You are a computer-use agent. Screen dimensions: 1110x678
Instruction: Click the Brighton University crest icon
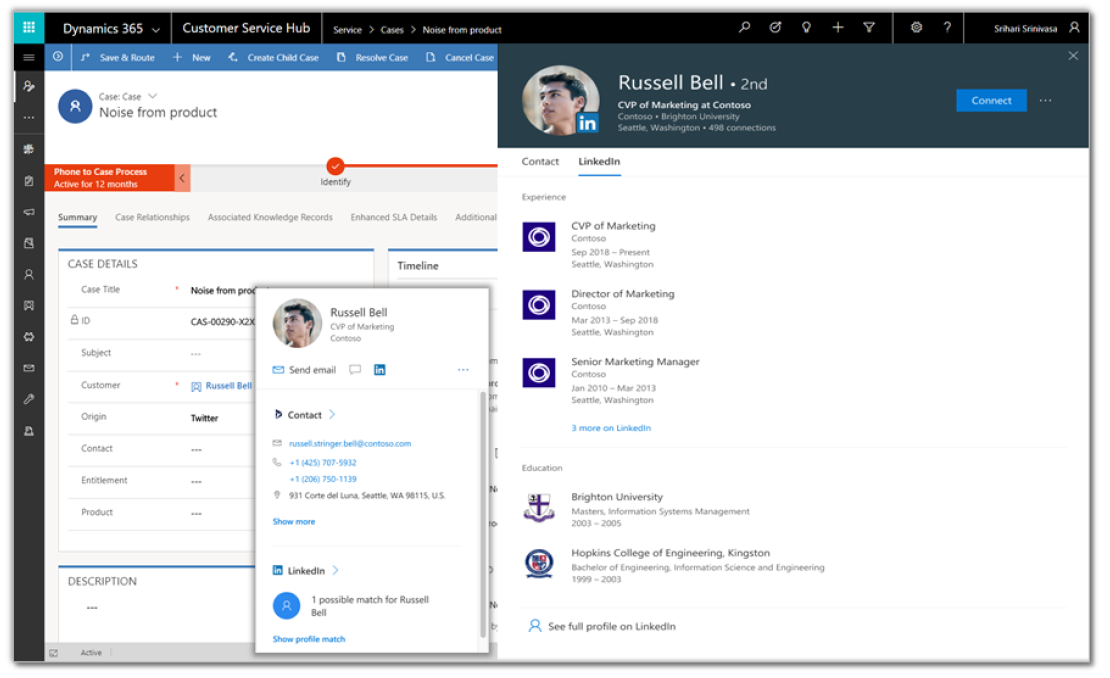tap(539, 507)
